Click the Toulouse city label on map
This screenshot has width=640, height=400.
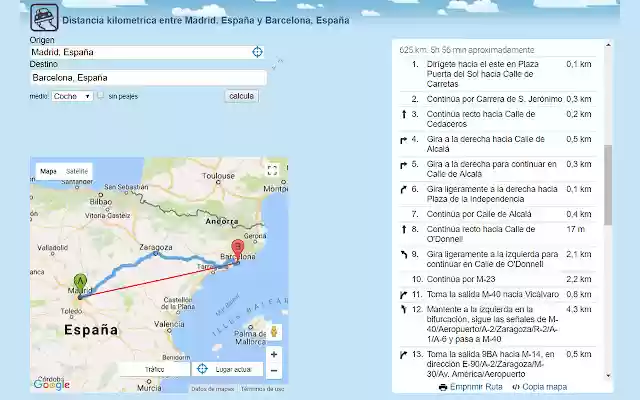coord(218,176)
